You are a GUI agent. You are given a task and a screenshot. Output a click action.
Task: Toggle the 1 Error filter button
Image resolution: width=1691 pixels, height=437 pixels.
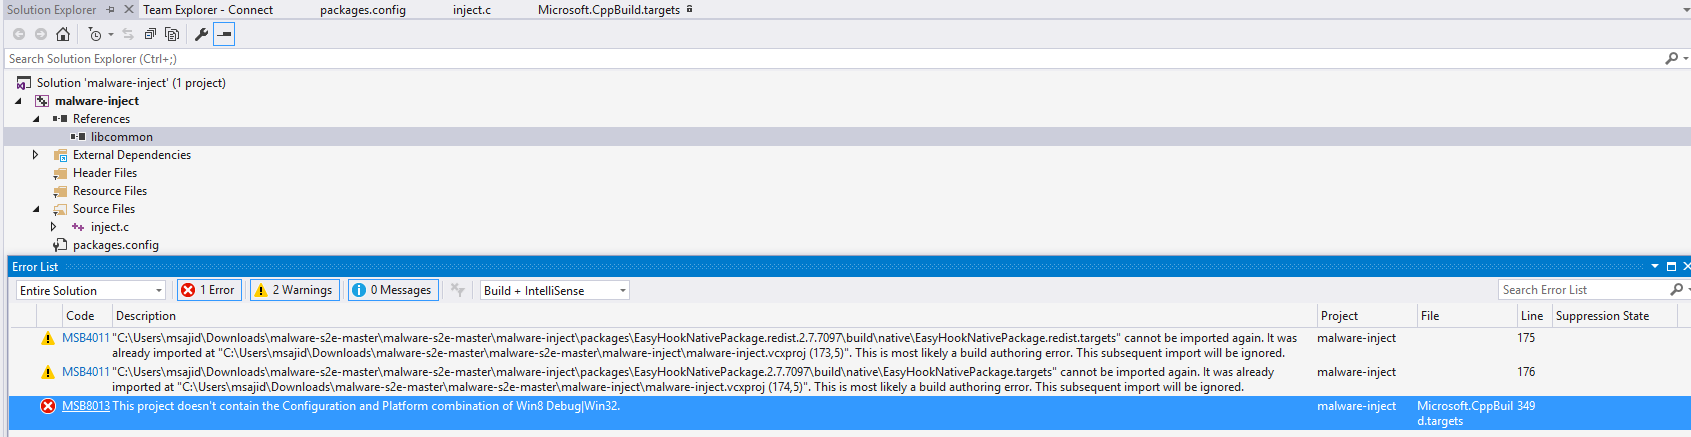coord(208,290)
